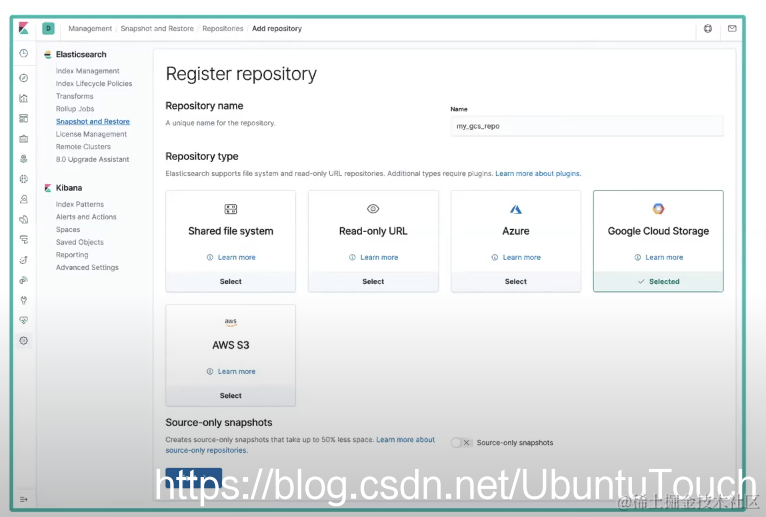This screenshot has height=517, width=766.
Task: Open License Management in the side menu
Action: click(91, 134)
